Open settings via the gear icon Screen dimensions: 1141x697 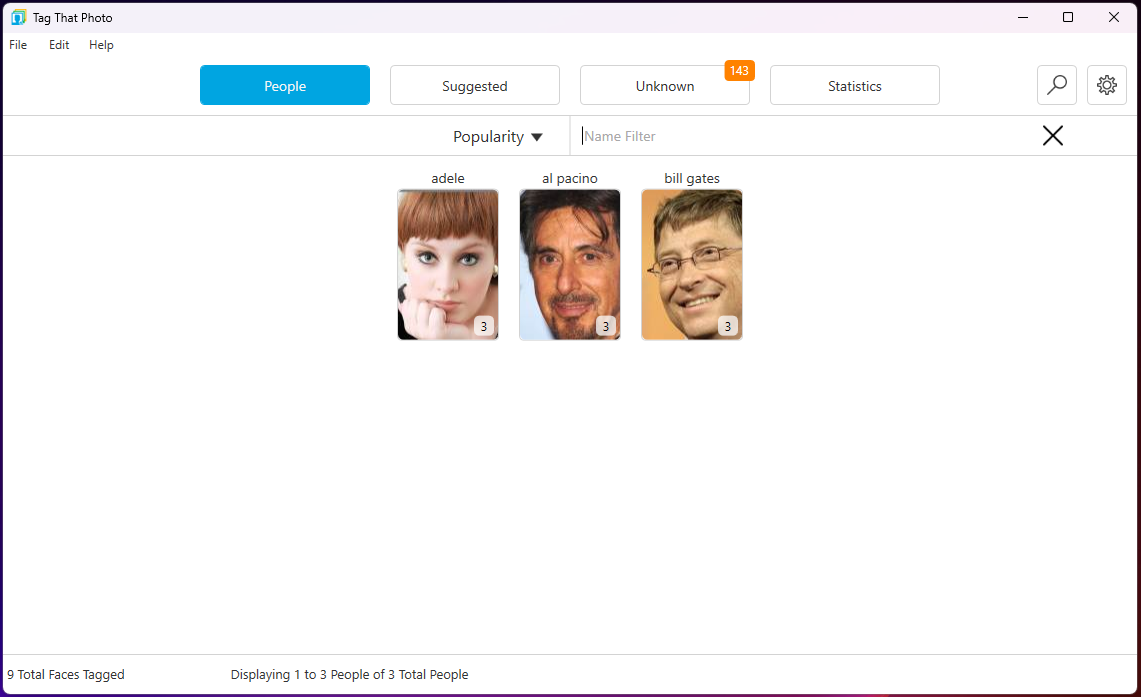(1106, 85)
